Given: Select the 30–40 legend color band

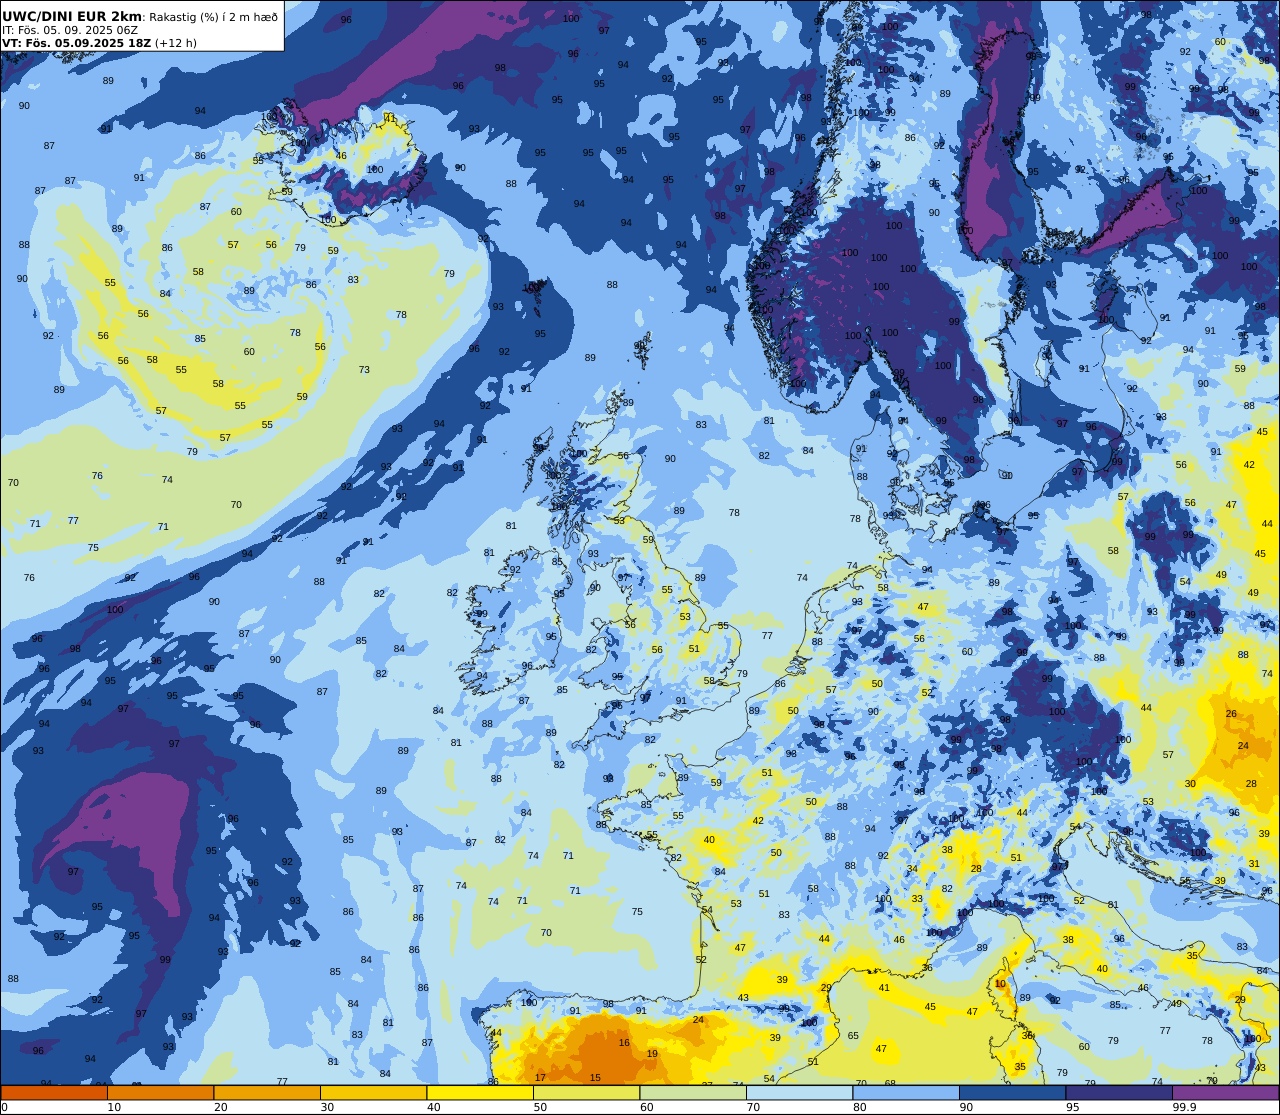Looking at the screenshot, I should coord(373,1092).
